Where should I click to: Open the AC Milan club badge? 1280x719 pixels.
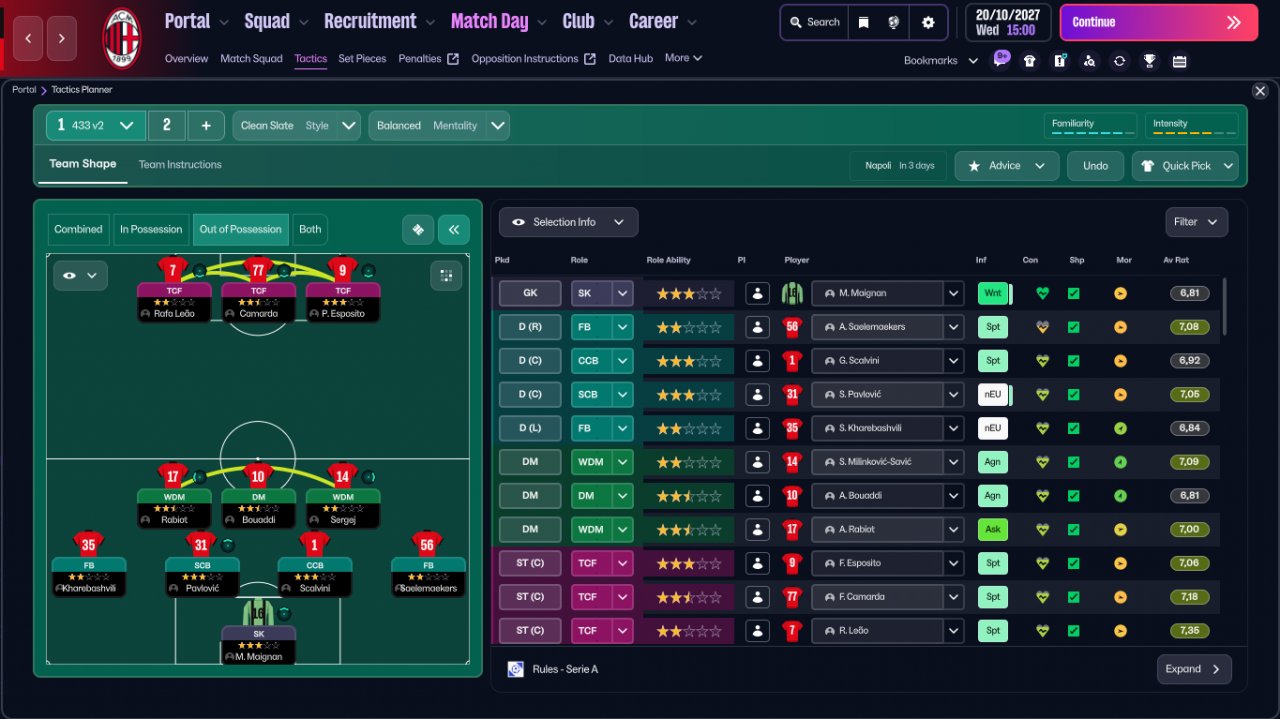tap(122, 38)
